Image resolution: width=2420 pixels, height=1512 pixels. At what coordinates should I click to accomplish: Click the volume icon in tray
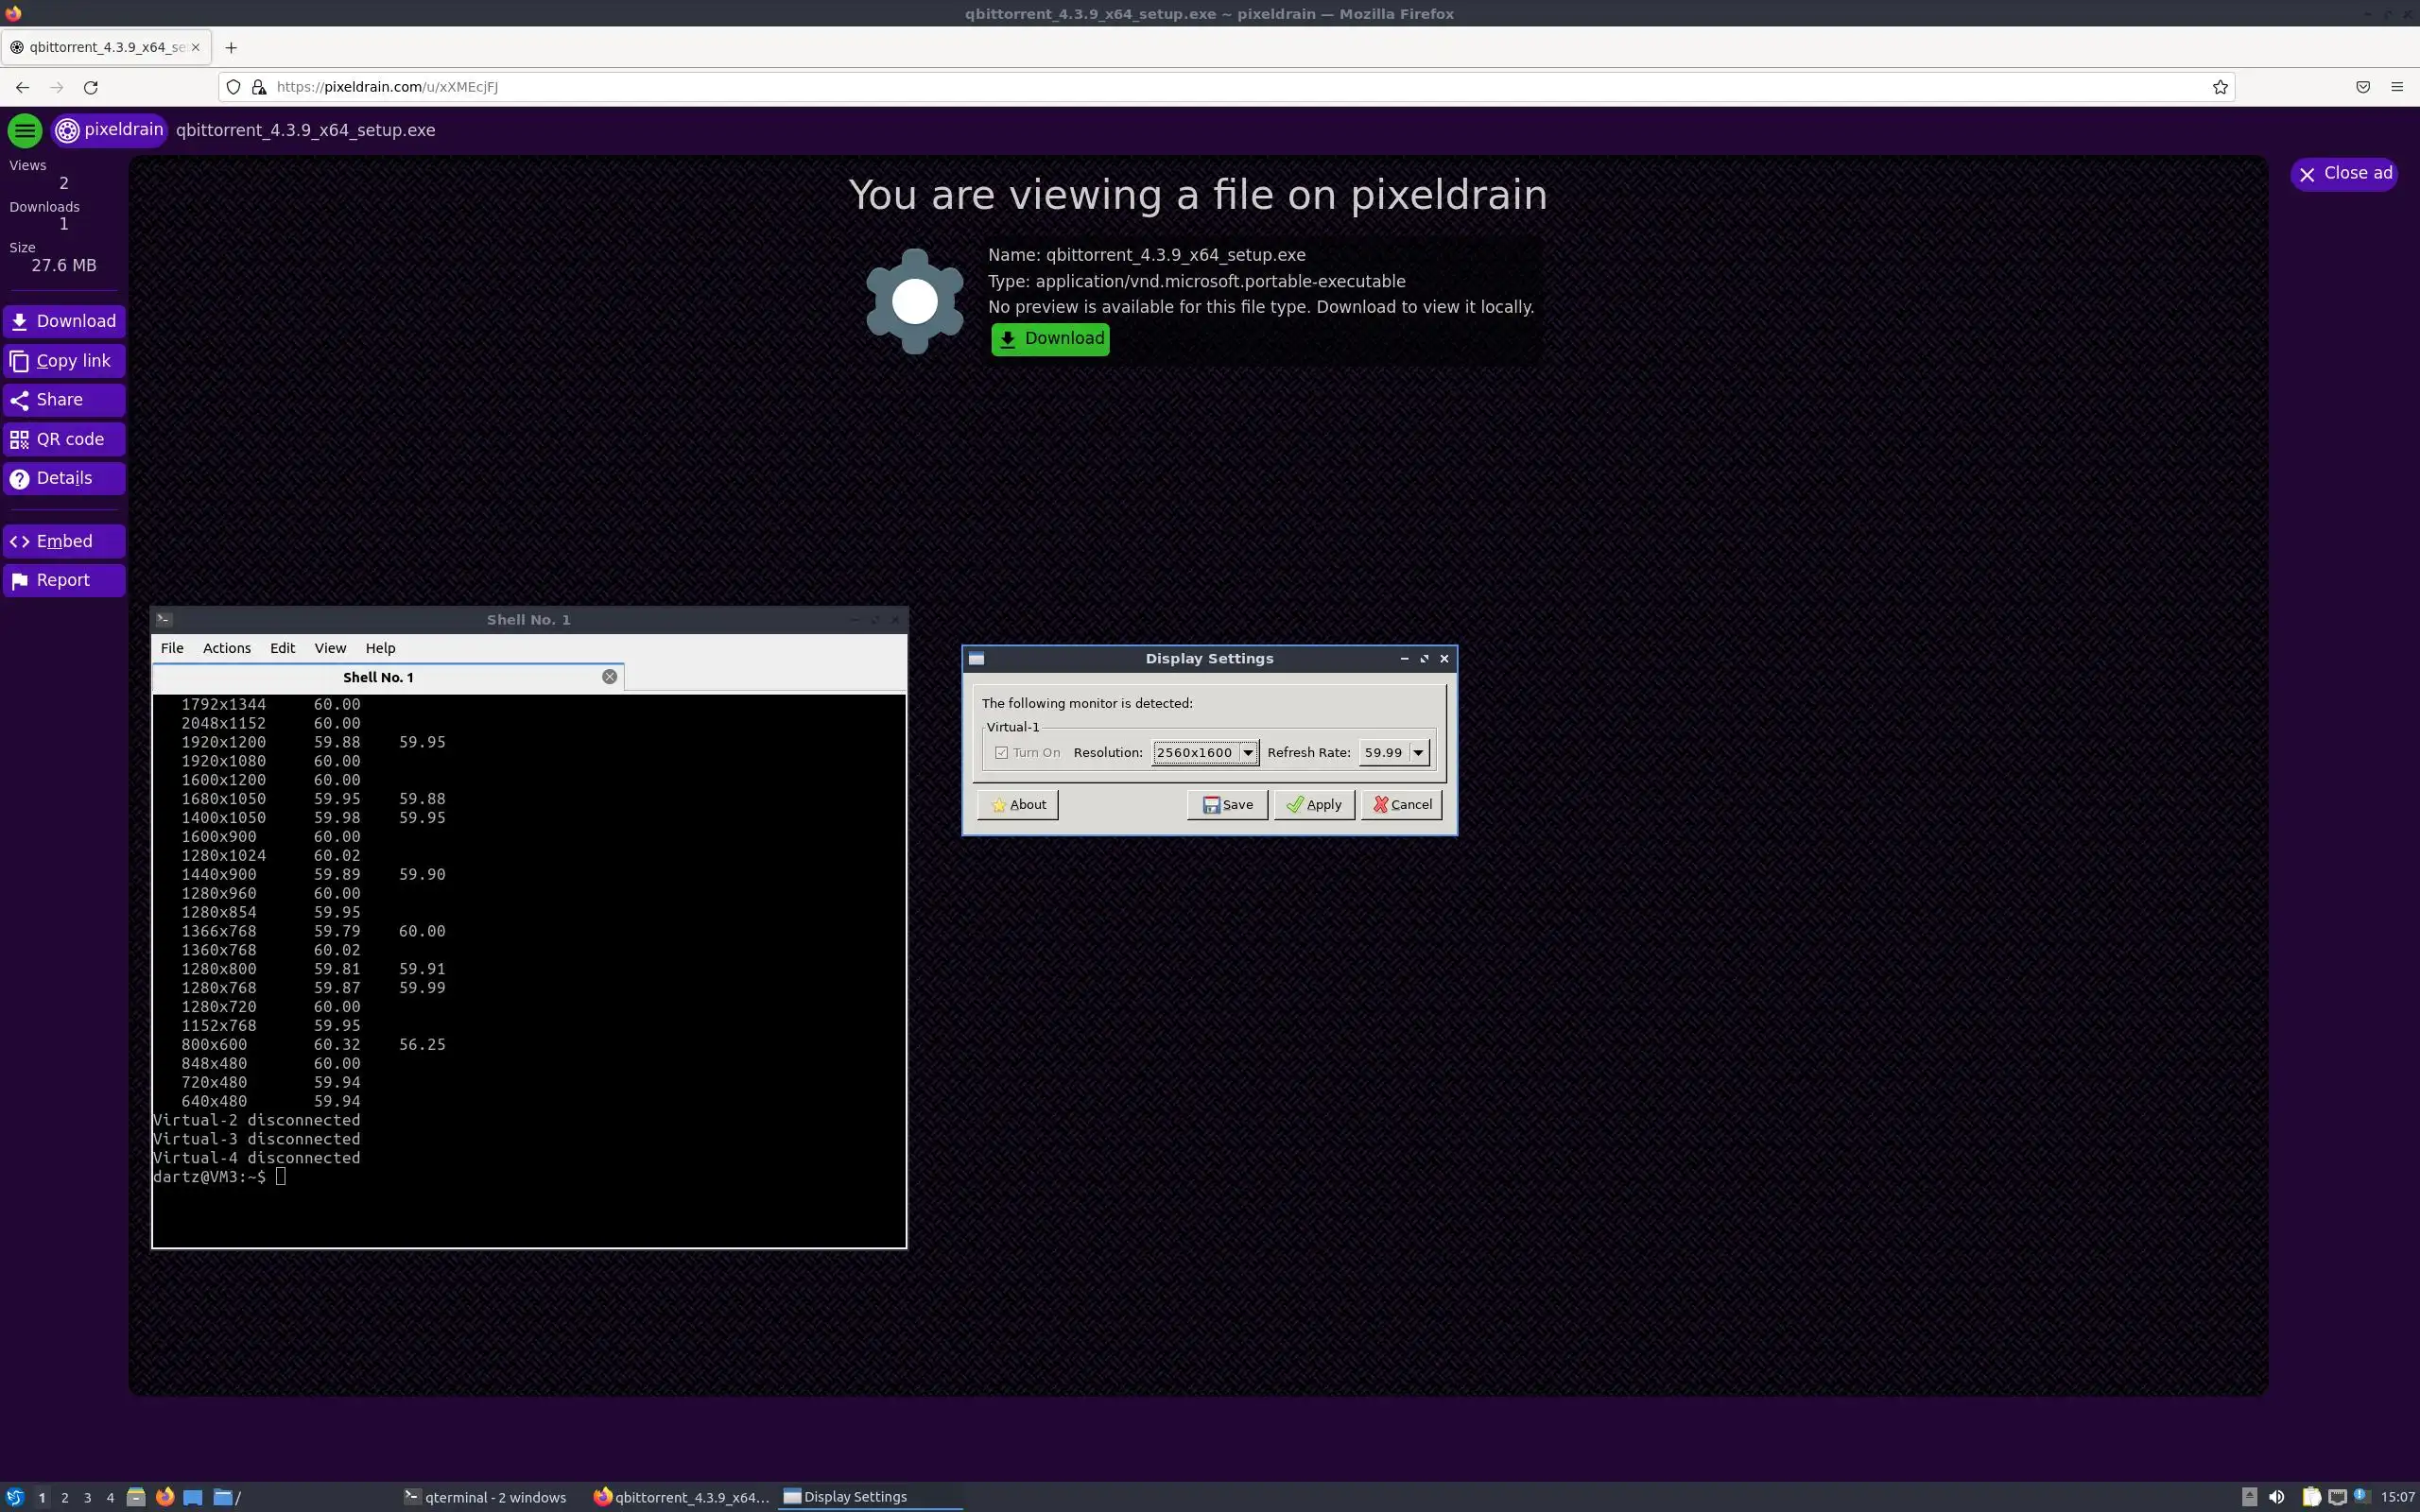[x=2277, y=1497]
